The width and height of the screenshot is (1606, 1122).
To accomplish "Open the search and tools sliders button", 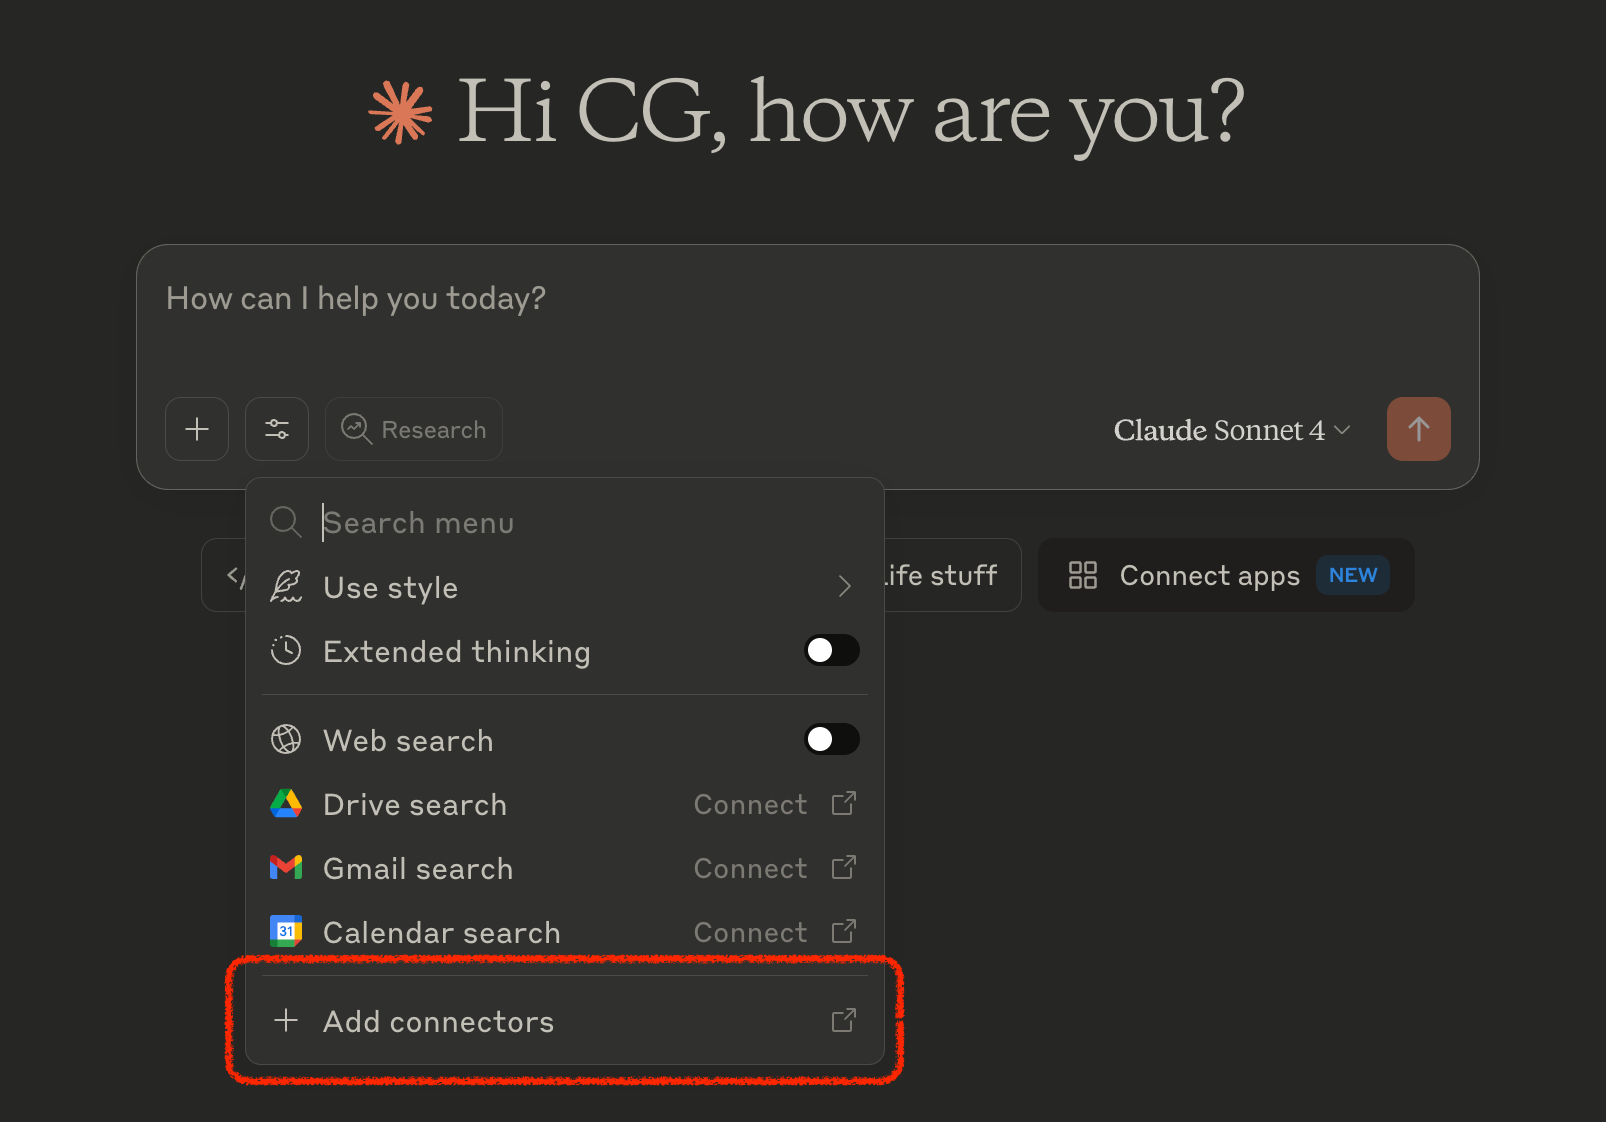I will (x=277, y=429).
